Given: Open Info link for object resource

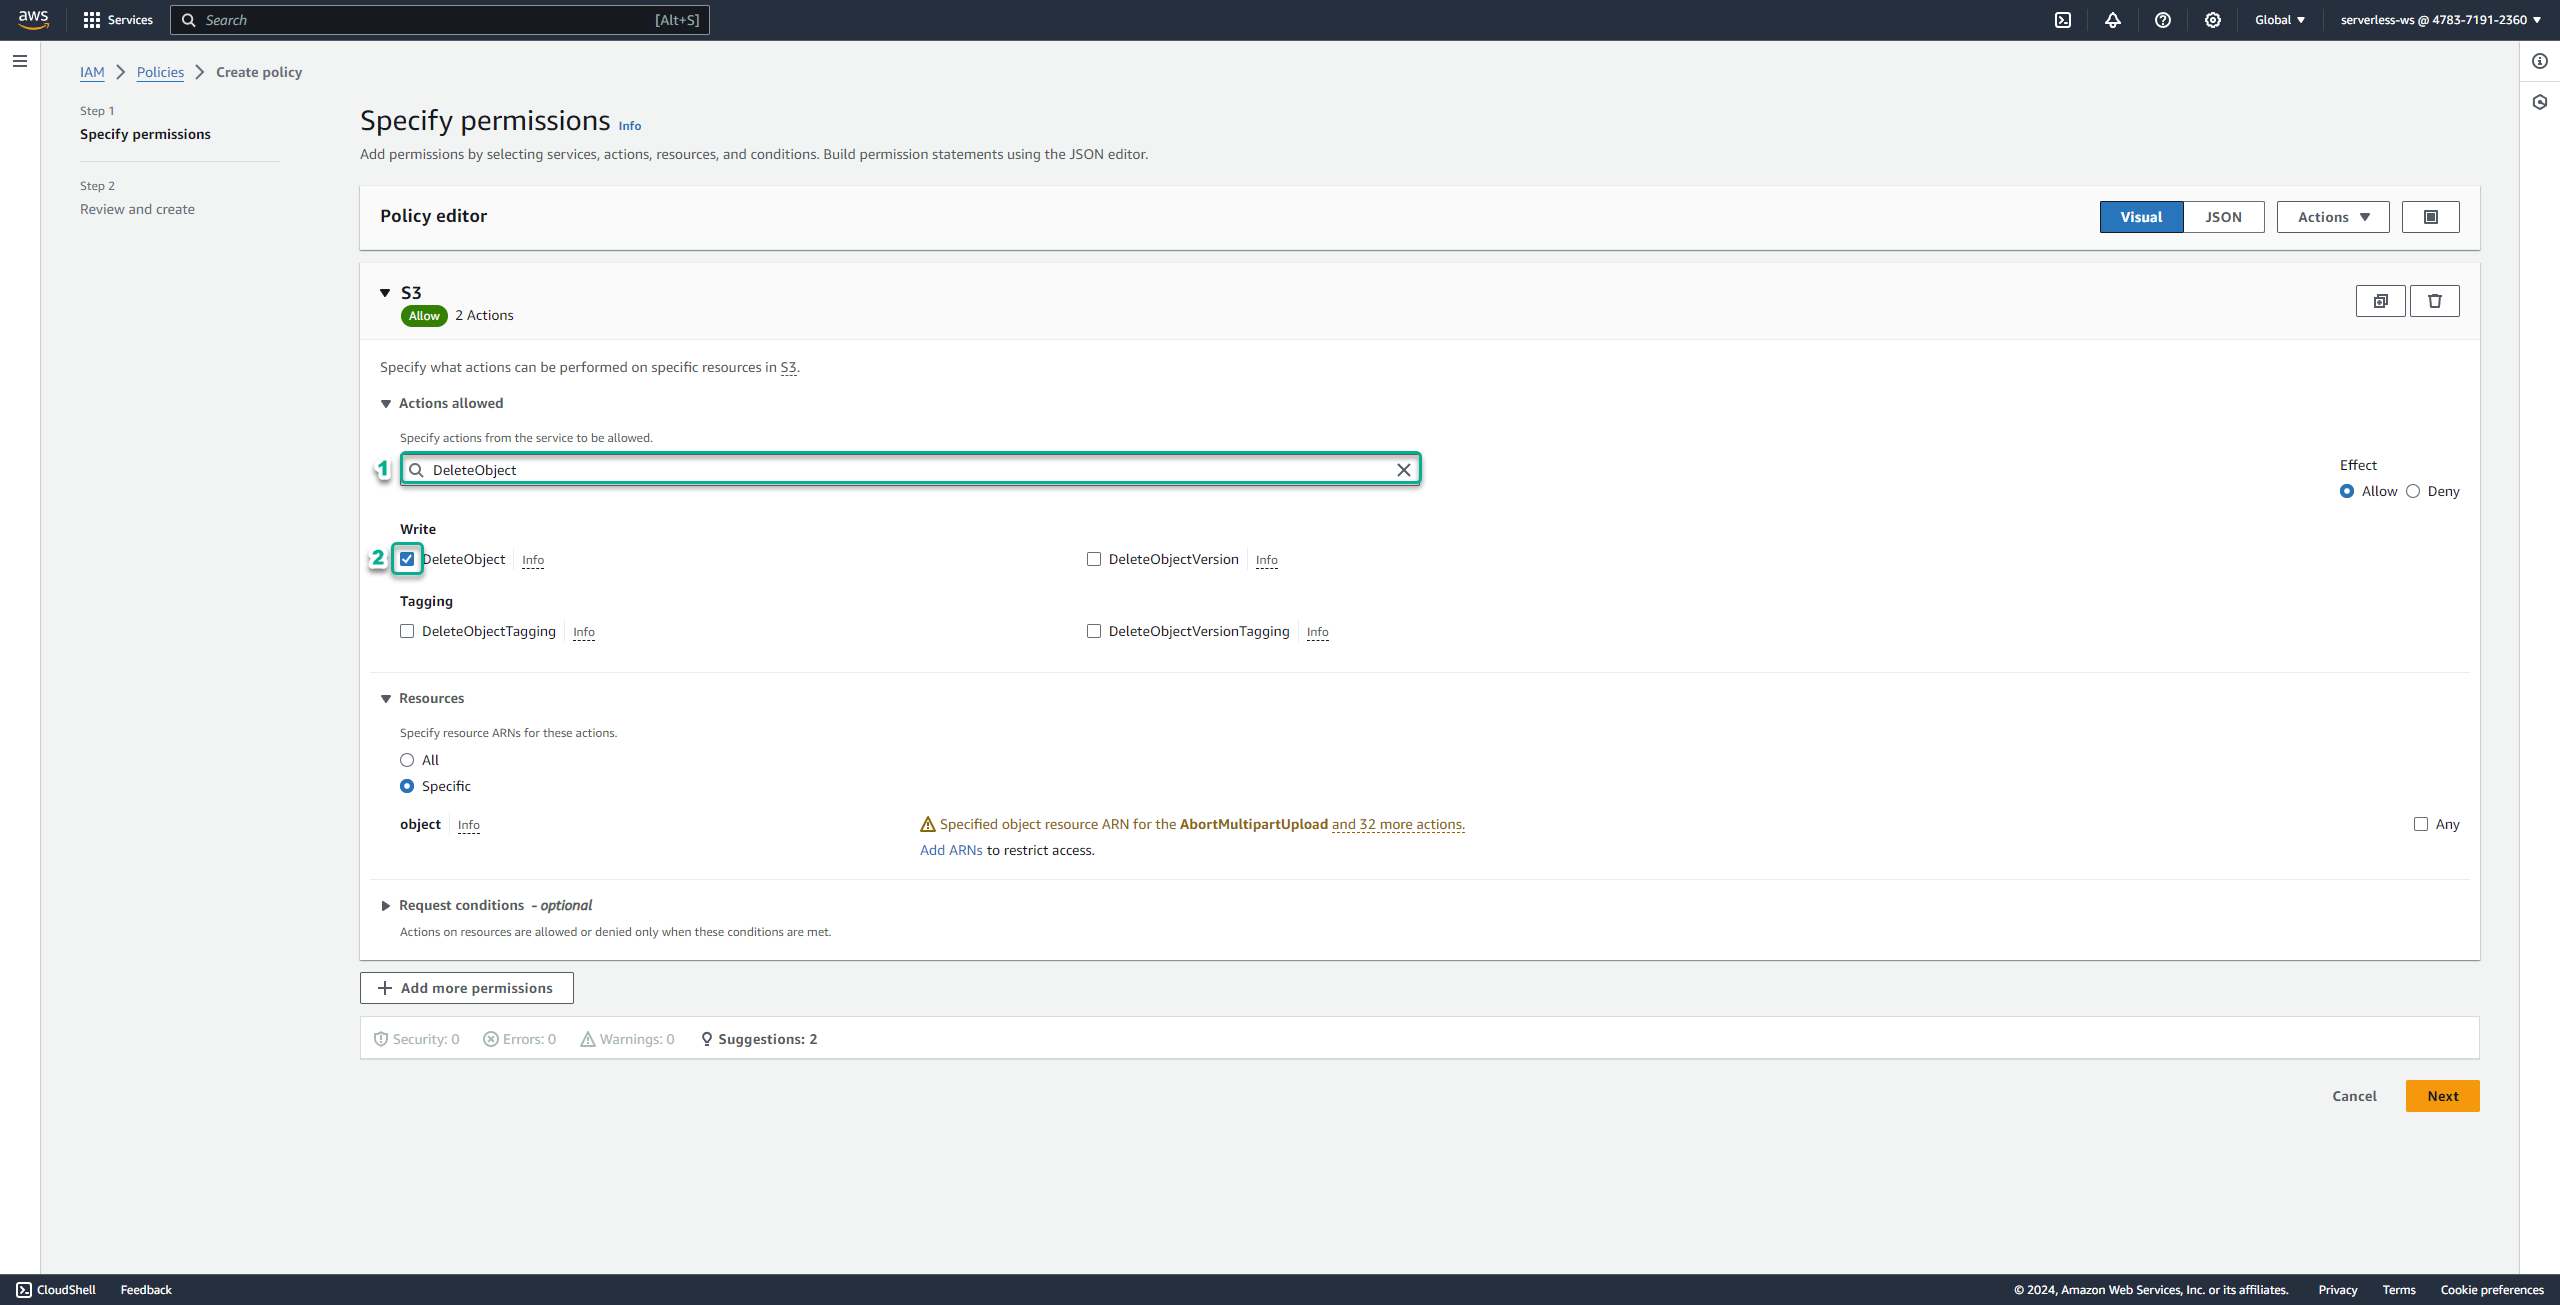Looking at the screenshot, I should tap(469, 825).
